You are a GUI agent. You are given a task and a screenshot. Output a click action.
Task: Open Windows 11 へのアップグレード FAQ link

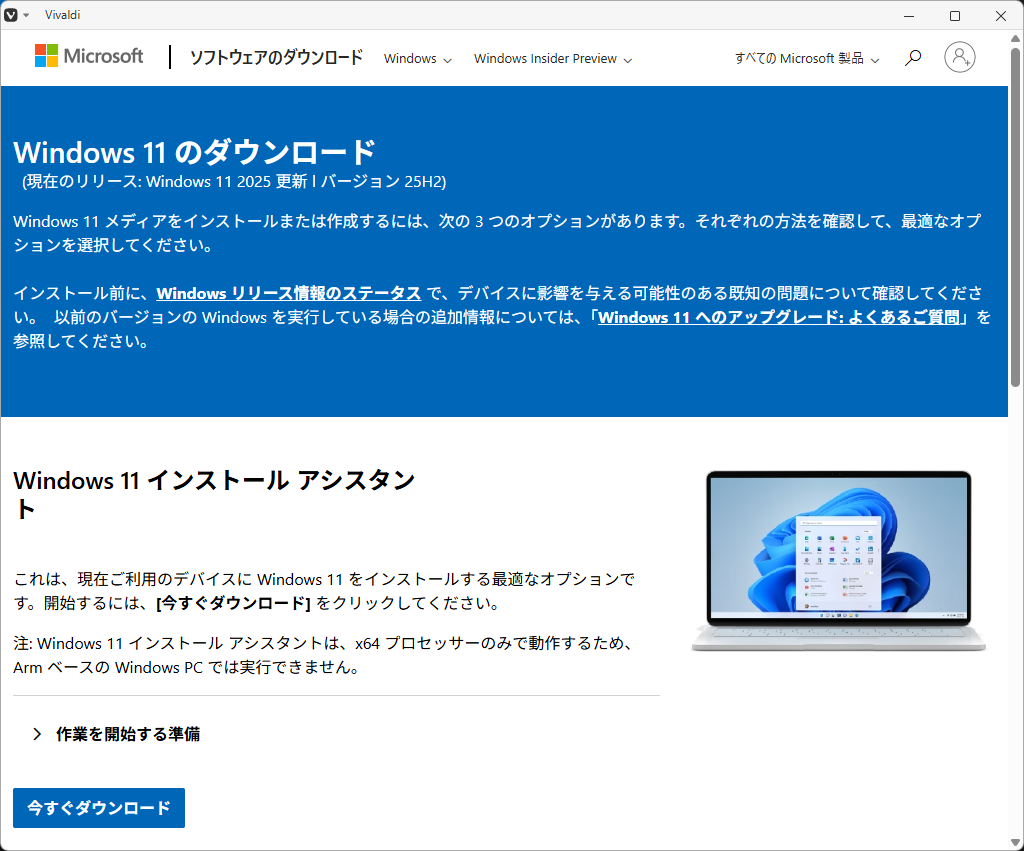[x=778, y=317]
